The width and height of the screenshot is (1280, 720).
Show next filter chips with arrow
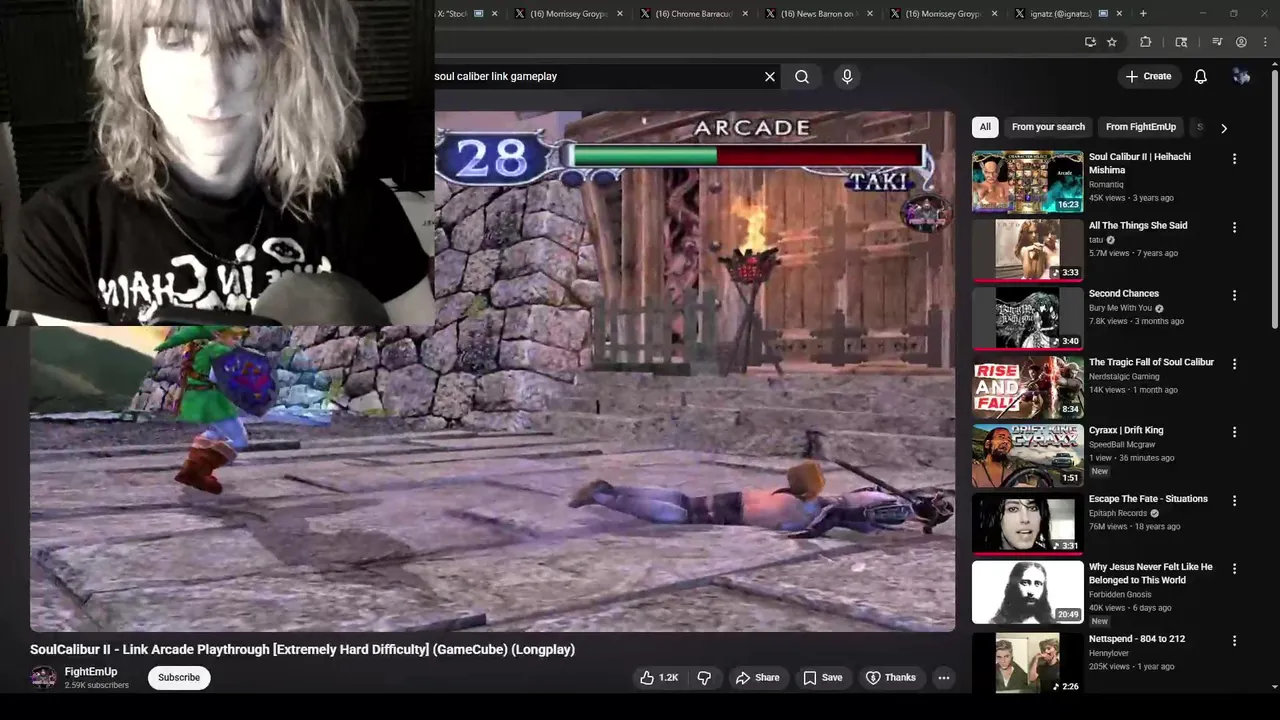[1223, 128]
